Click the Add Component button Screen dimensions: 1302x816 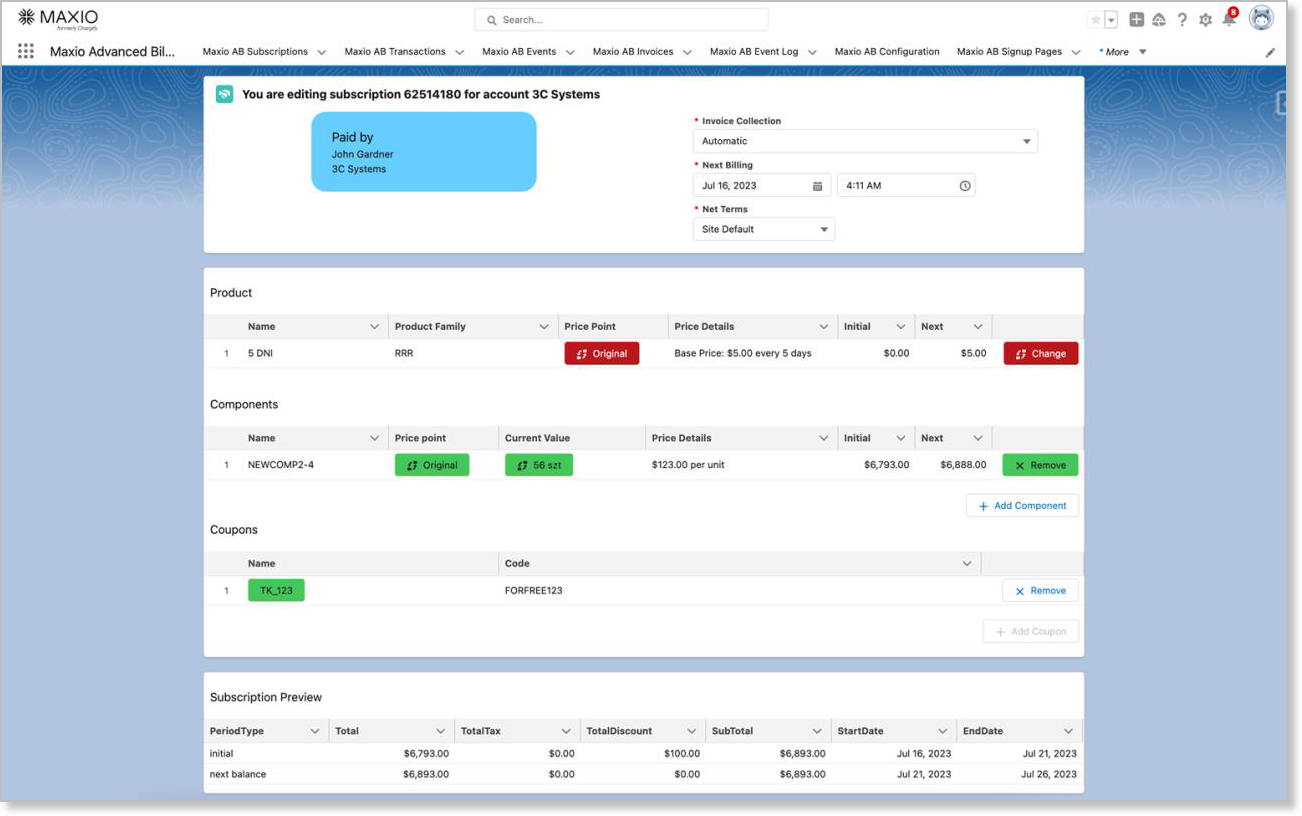pyautogui.click(x=1022, y=506)
